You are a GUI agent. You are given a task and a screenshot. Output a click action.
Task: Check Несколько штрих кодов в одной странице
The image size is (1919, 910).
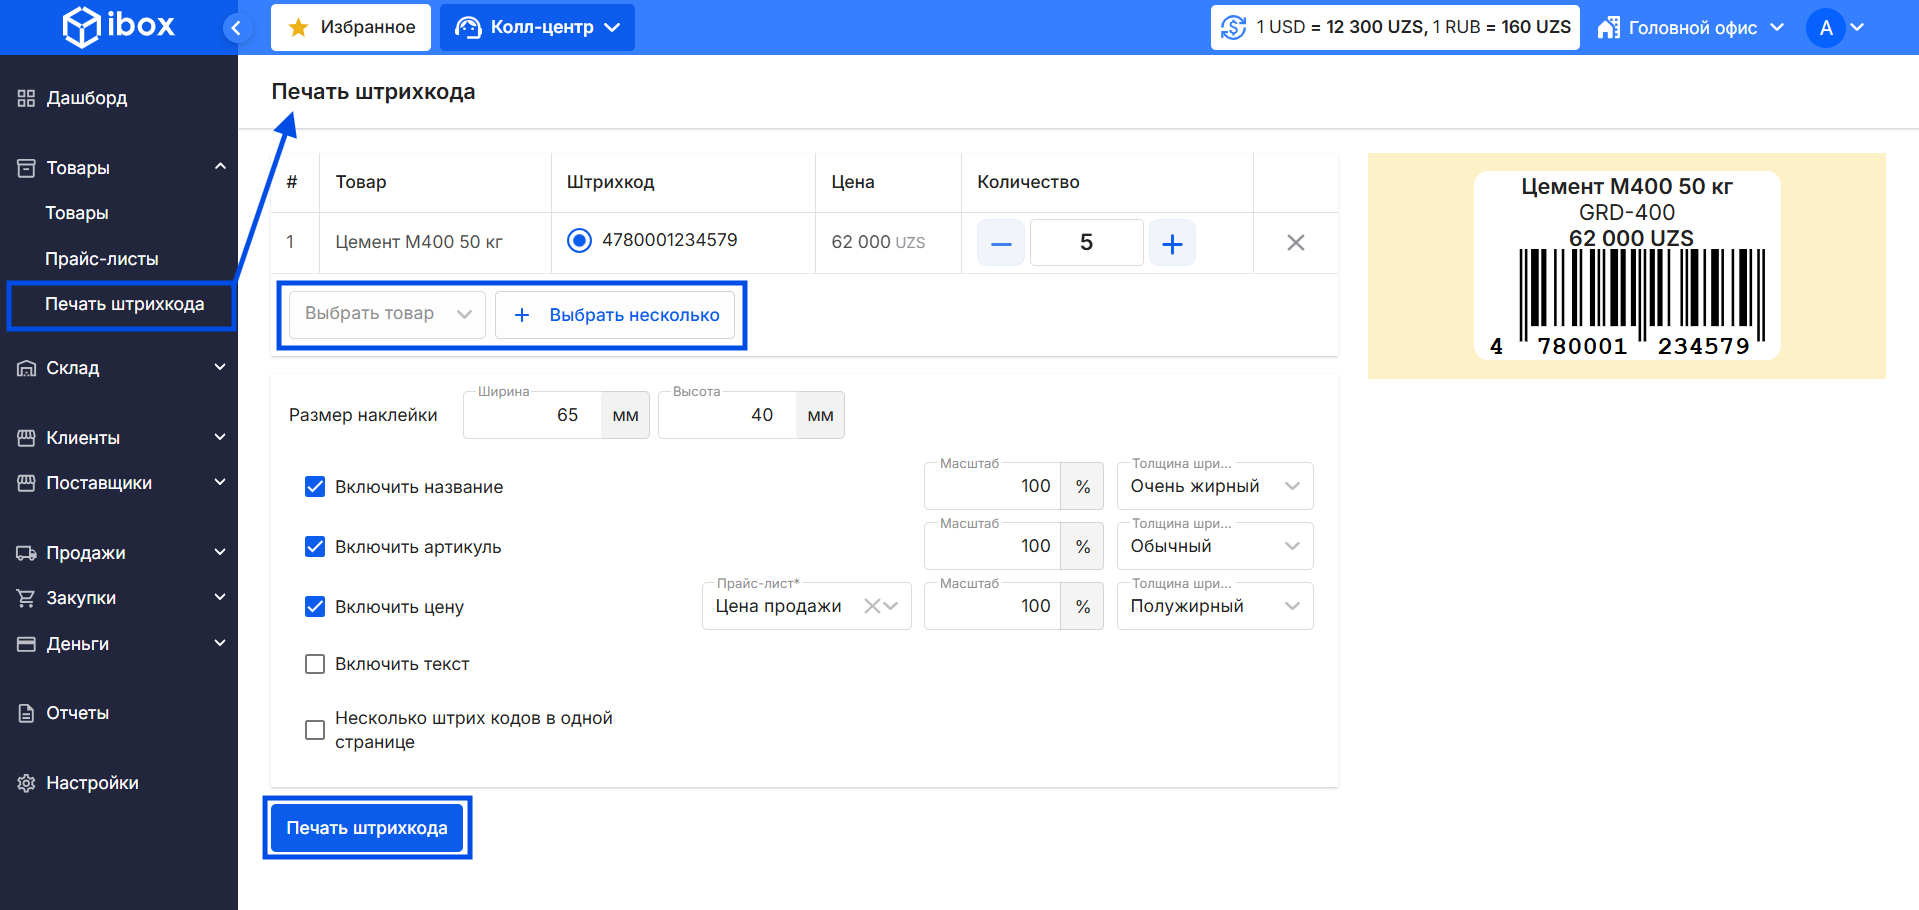point(315,730)
